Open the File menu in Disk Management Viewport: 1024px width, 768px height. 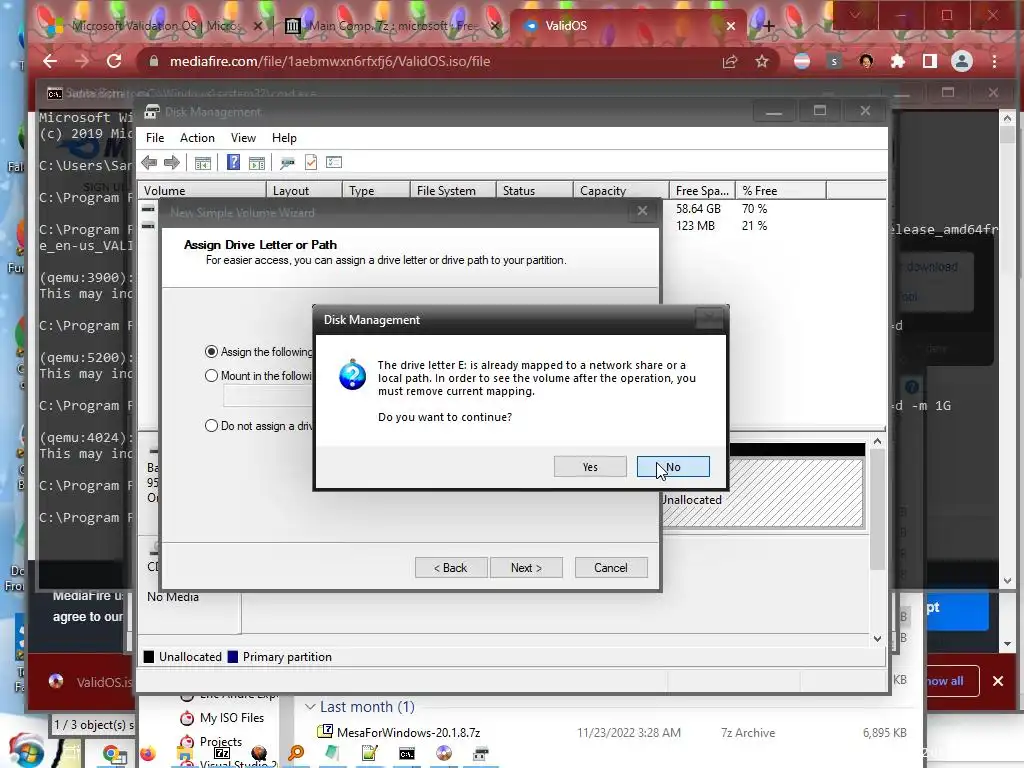155,138
